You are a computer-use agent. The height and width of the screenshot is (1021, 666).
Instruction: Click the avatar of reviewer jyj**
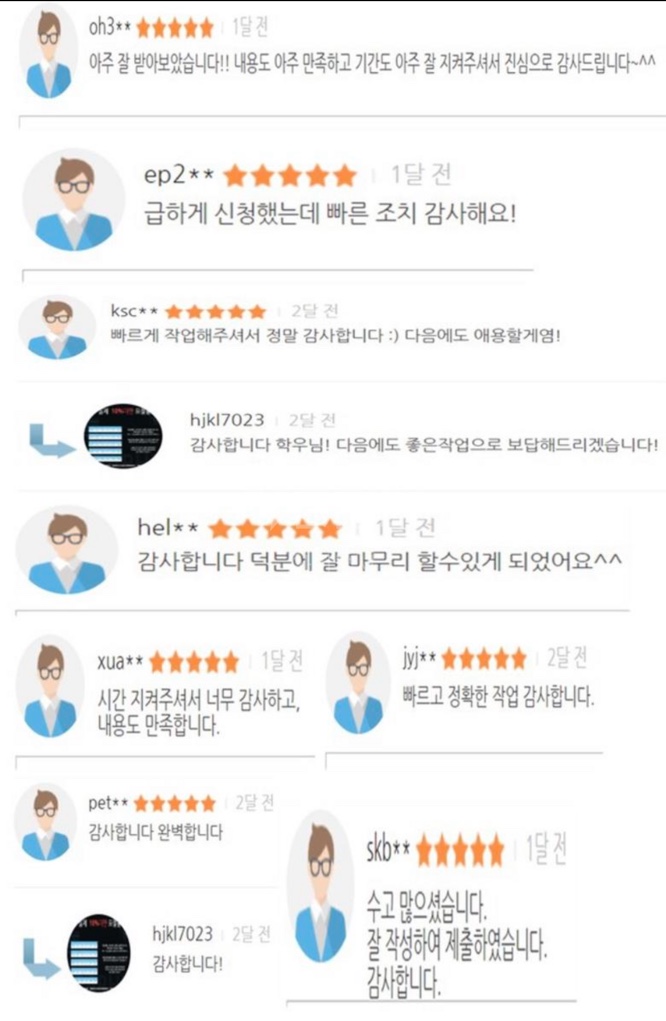pyautogui.click(x=358, y=685)
